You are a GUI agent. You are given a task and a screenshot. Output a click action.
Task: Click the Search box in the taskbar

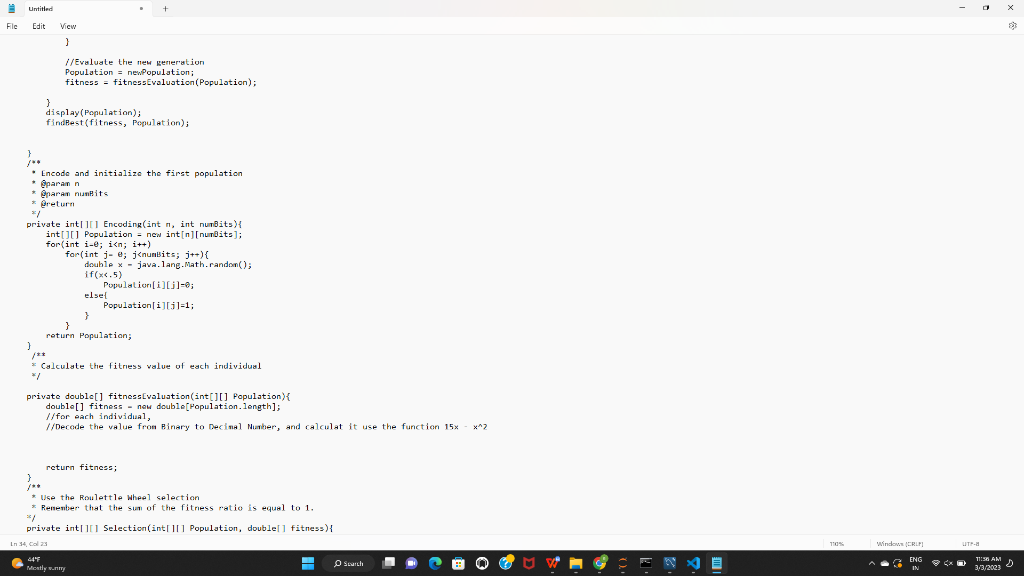[x=350, y=563]
